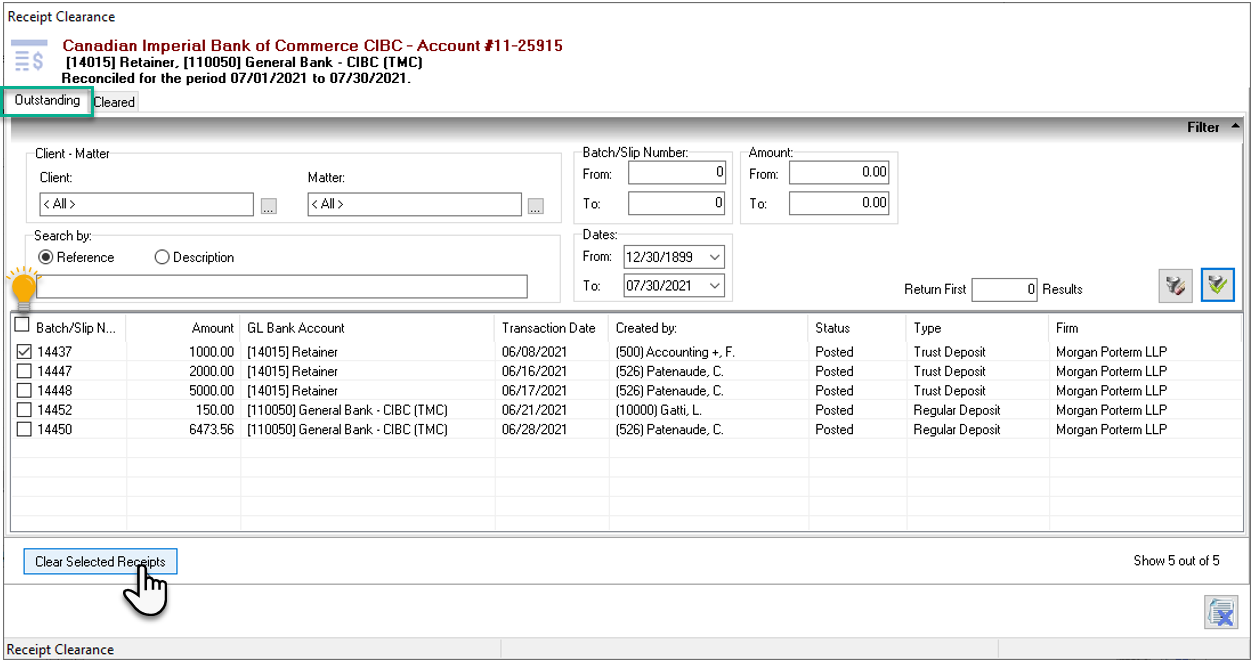Viewport: 1253px width, 662px height.
Task: Toggle the select-all checkbox in the header
Action: (22, 325)
